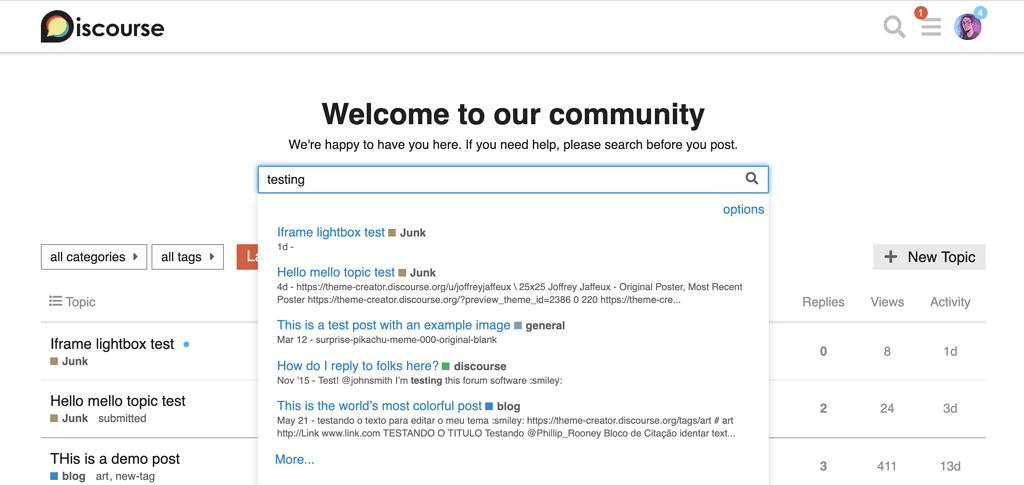
Task: Click the blue blog category square in topic list
Action: point(54,477)
